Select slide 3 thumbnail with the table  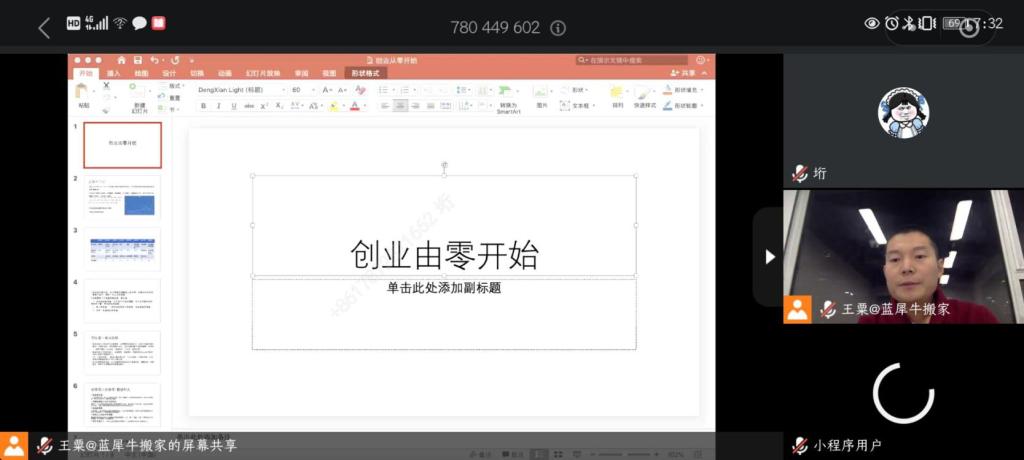122,249
